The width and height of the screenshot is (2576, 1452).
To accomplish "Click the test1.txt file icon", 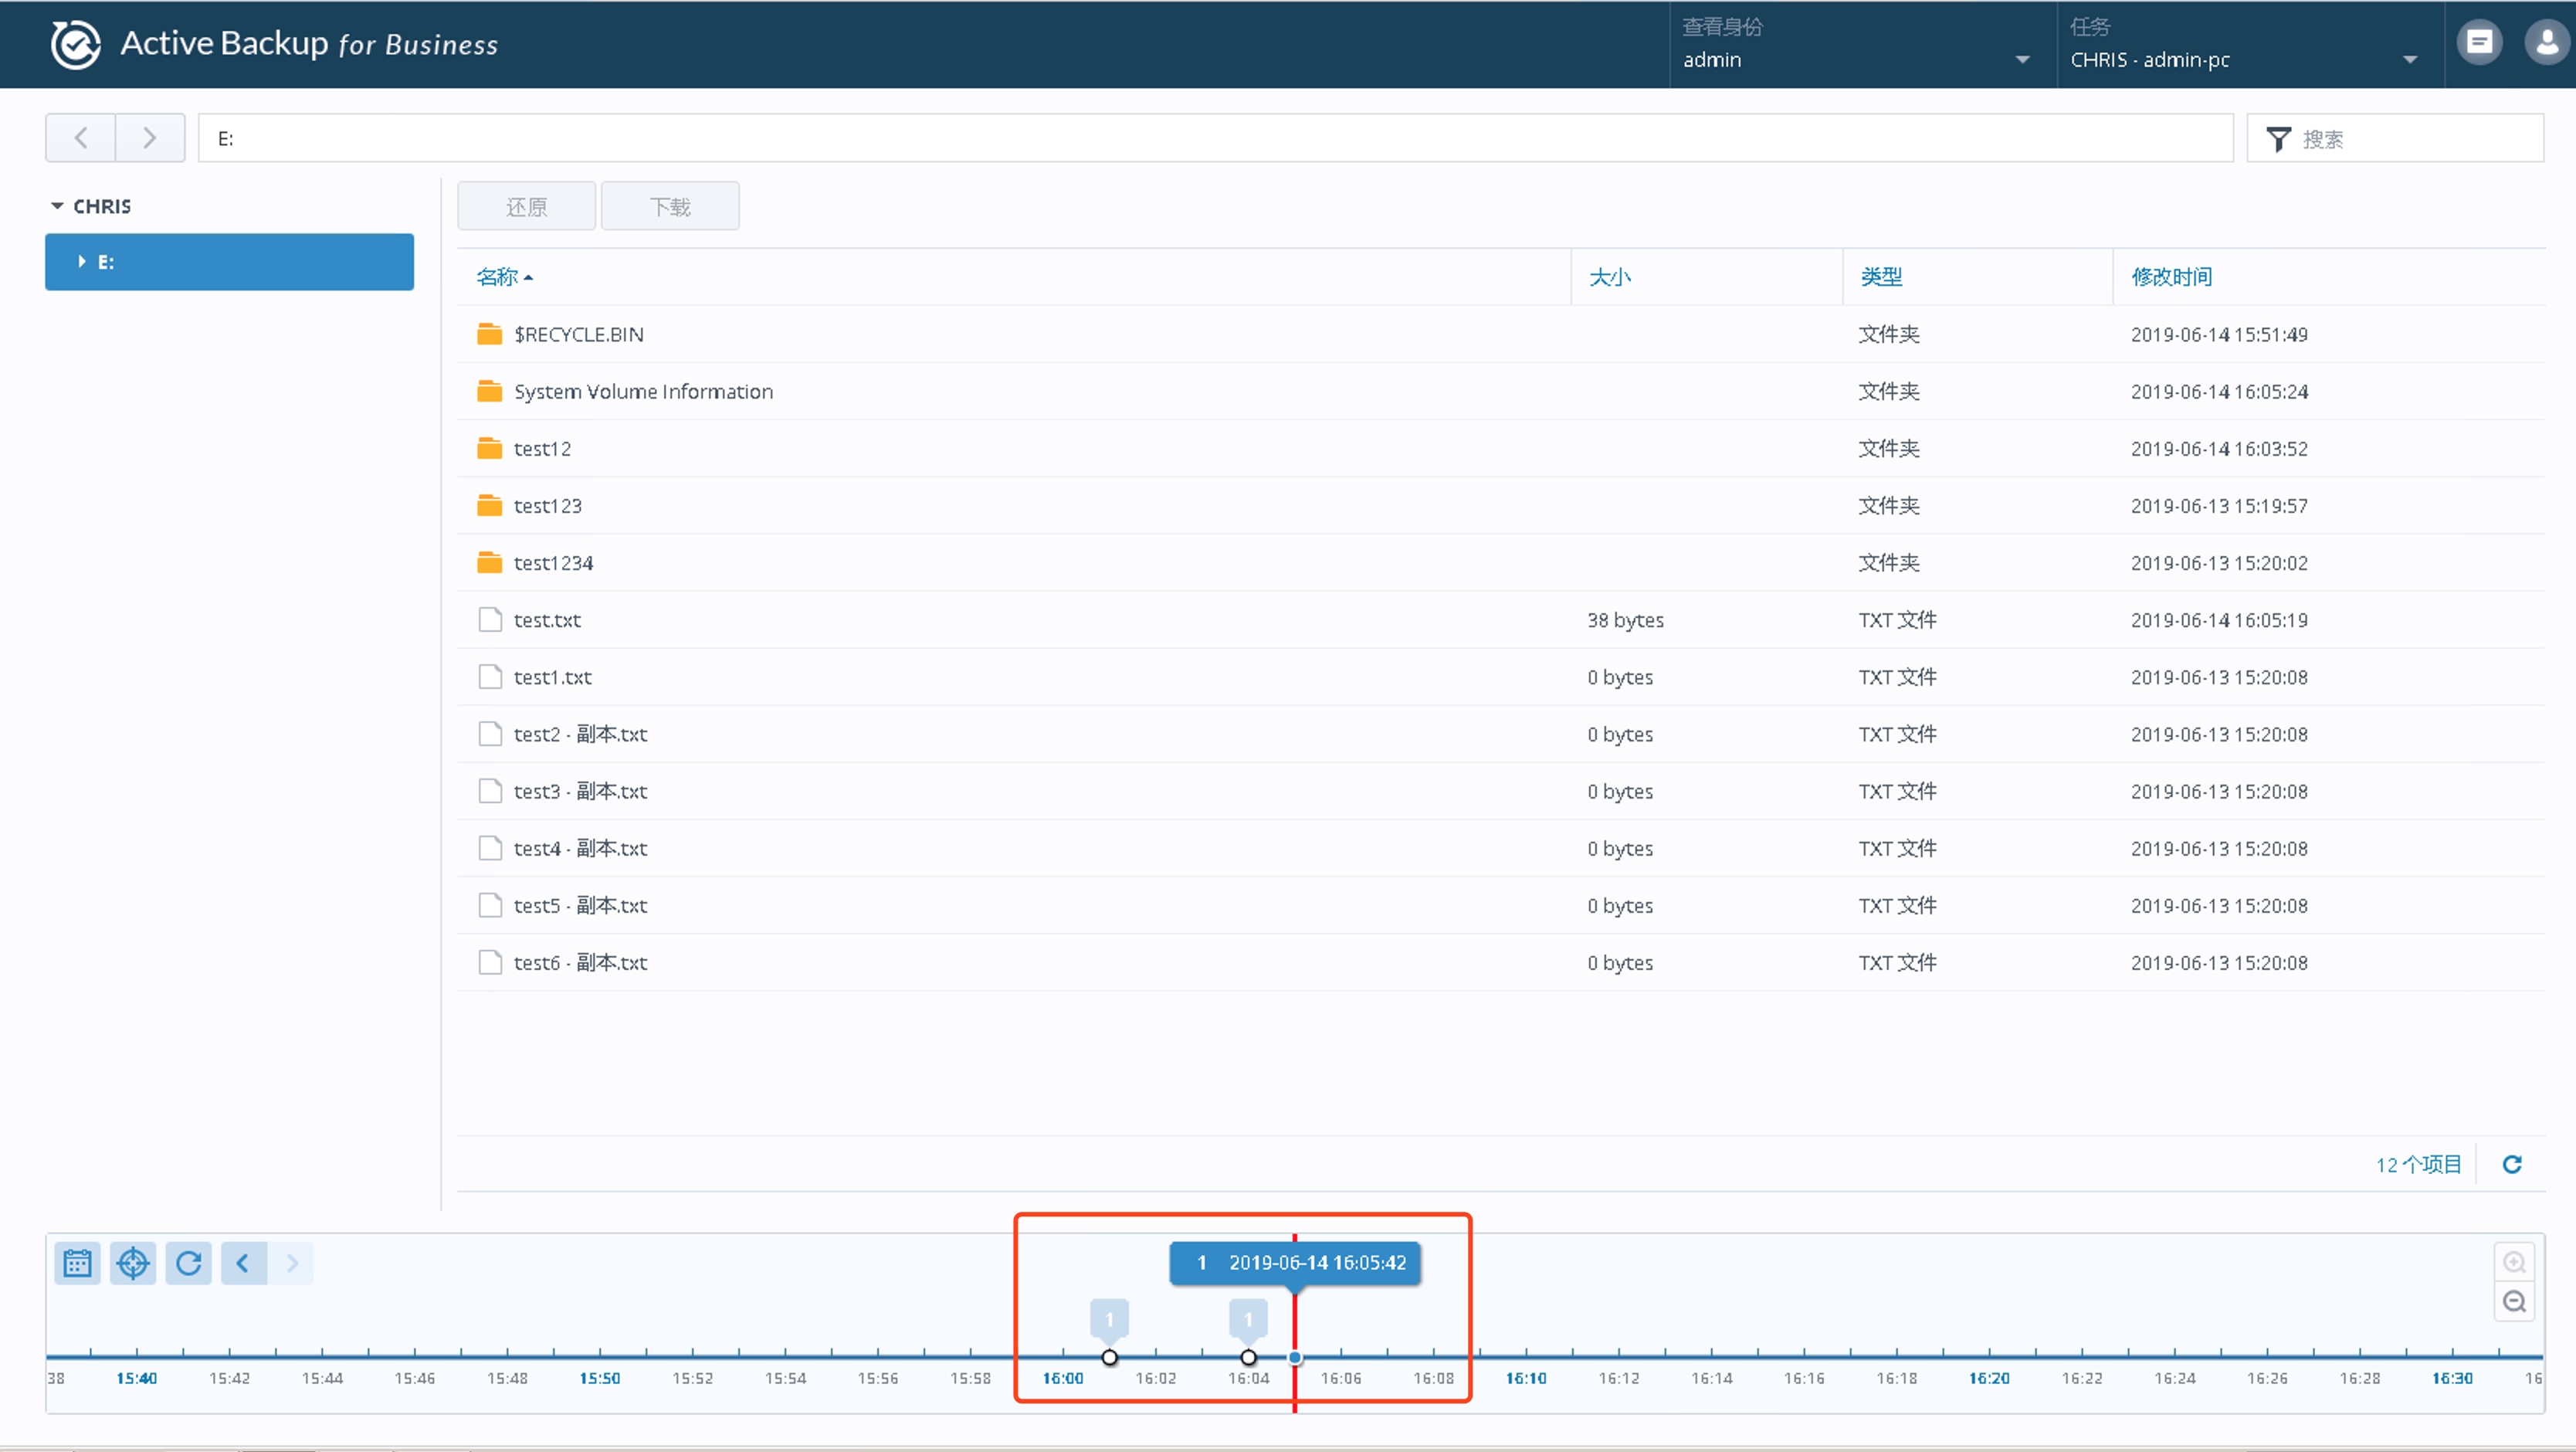I will 490,677.
